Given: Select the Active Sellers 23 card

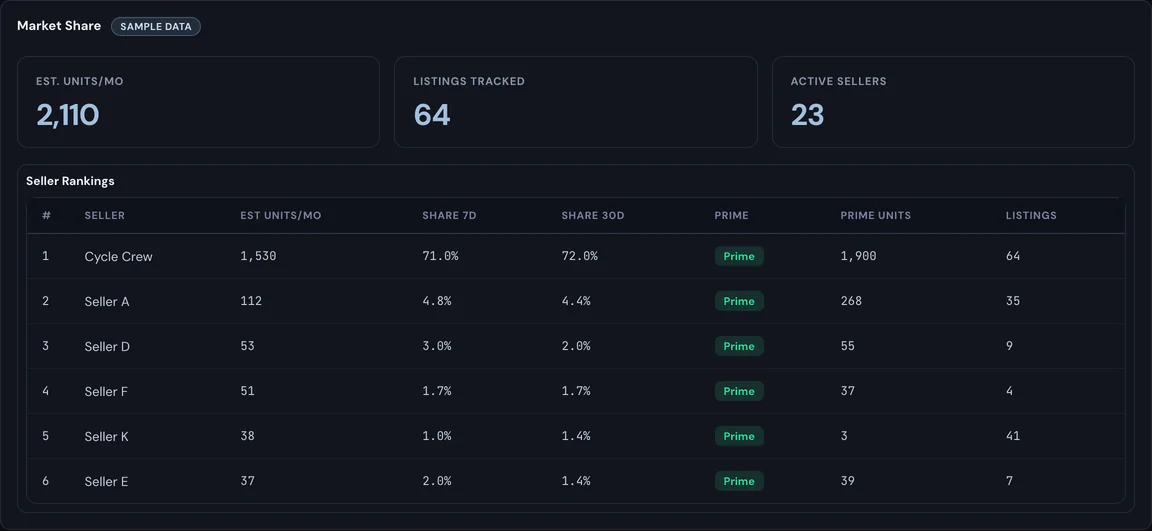Looking at the screenshot, I should [x=953, y=102].
